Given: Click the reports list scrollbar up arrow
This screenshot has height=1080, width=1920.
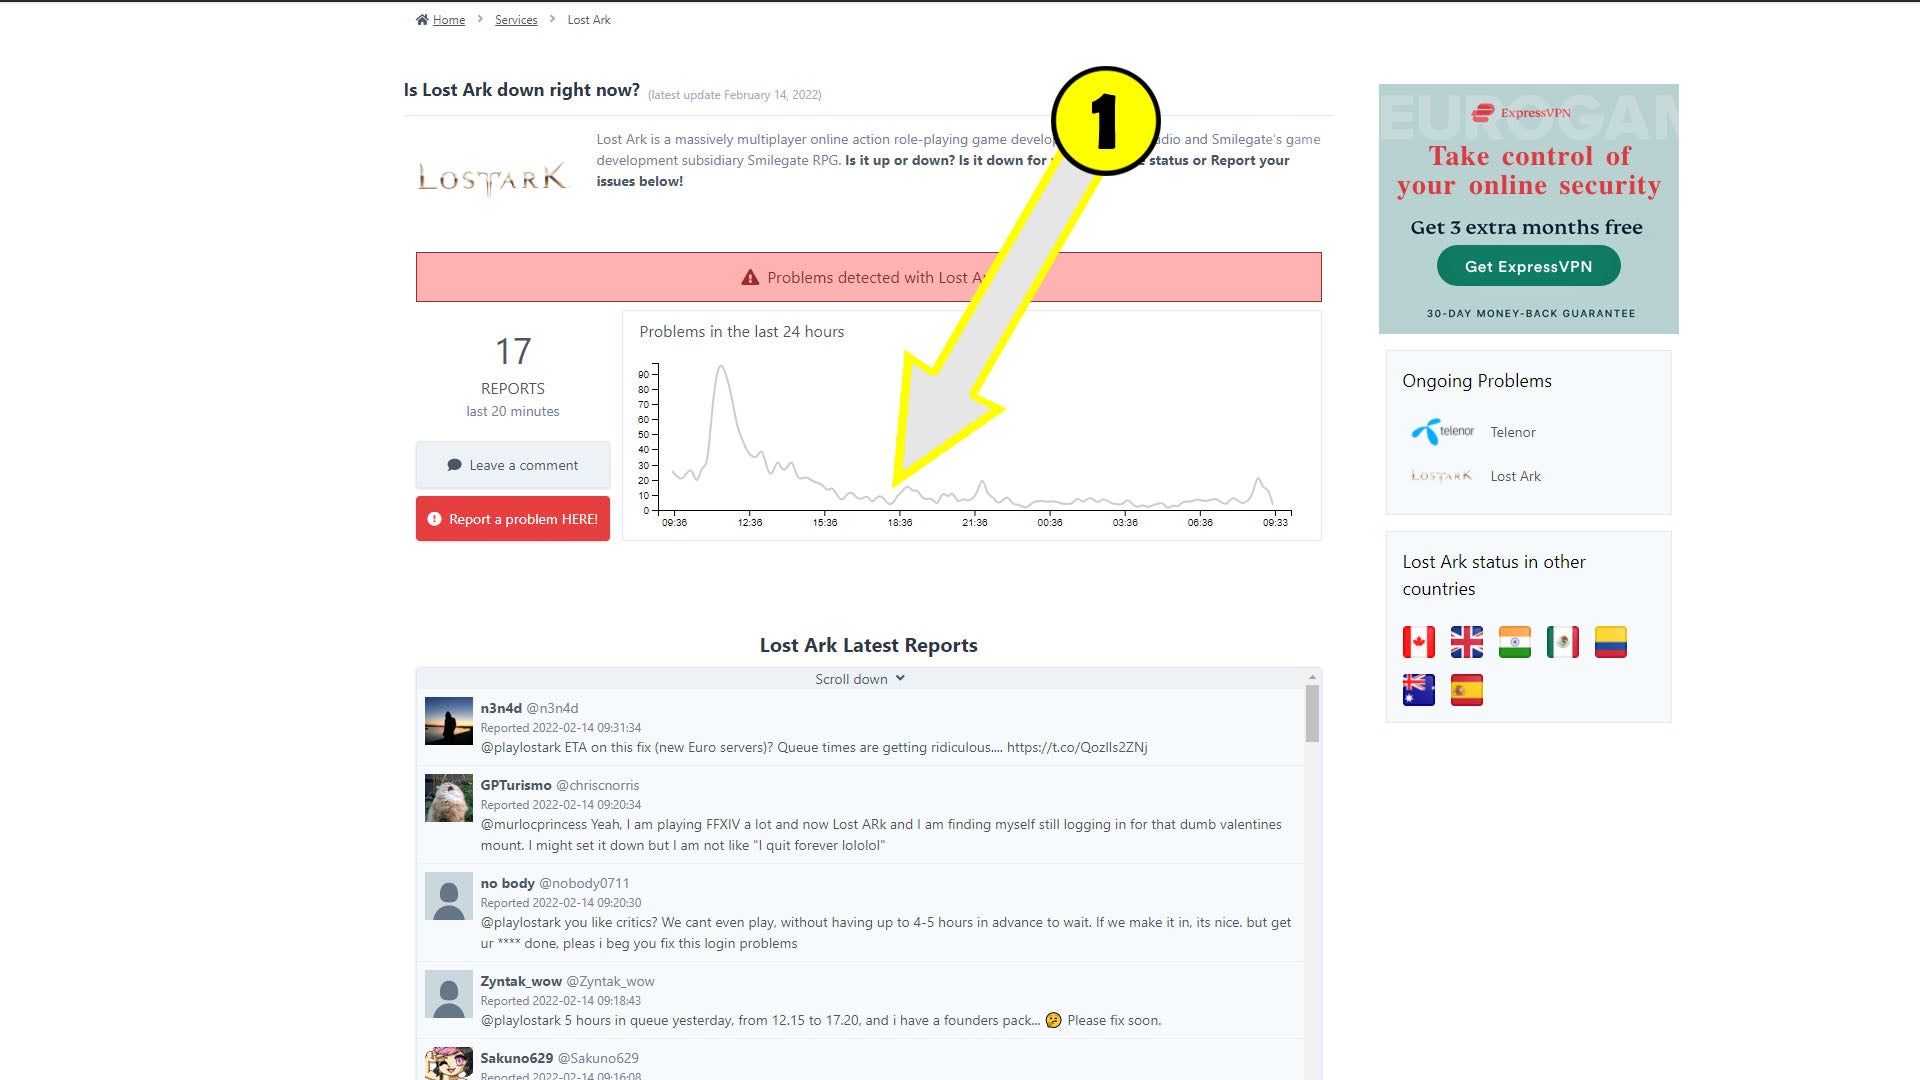Looking at the screenshot, I should coord(1312,678).
